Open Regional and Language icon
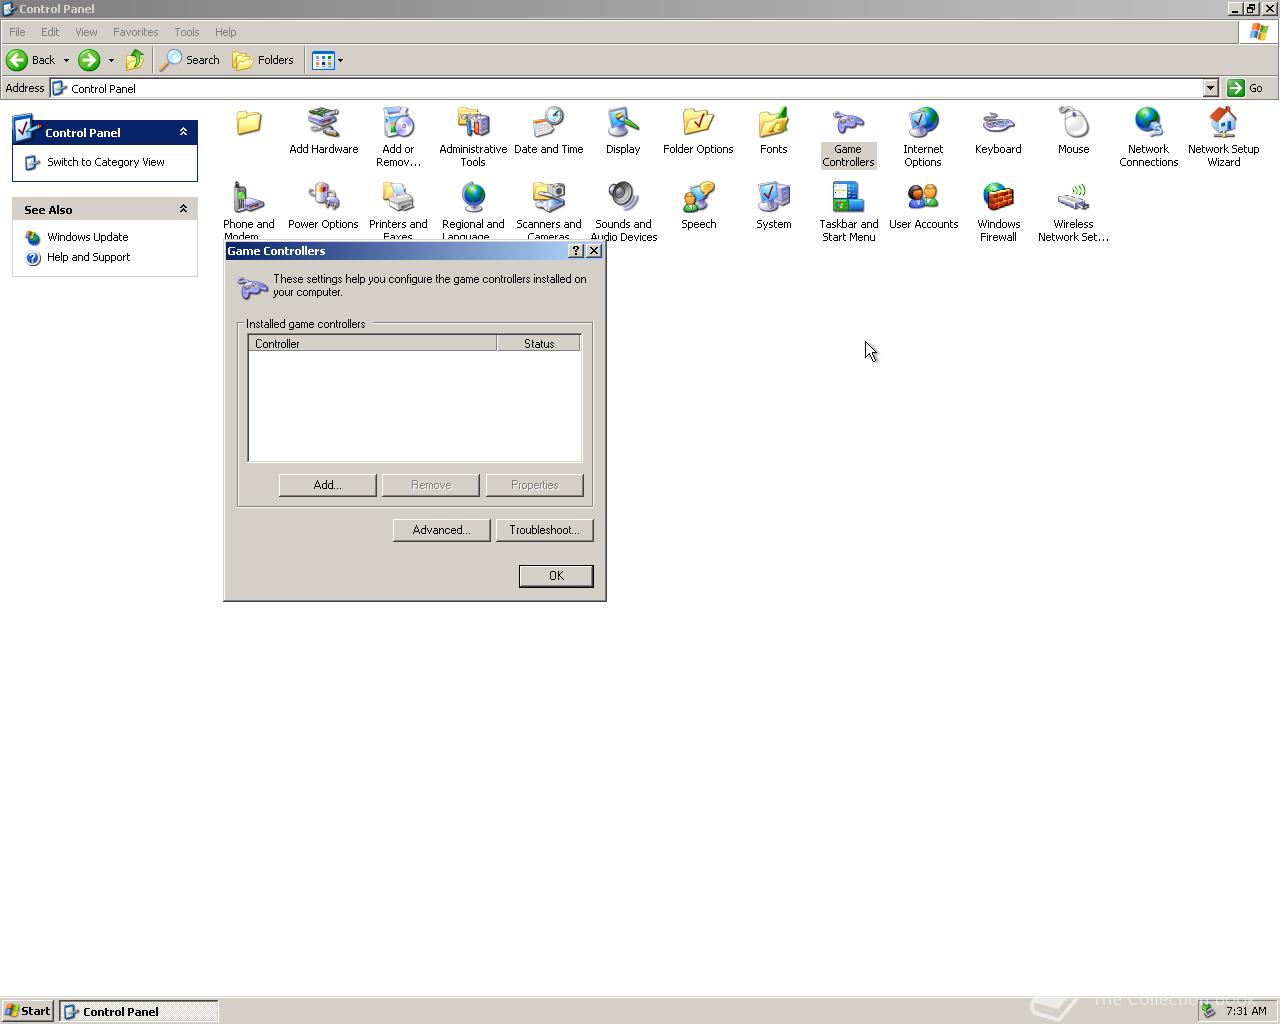Image resolution: width=1280 pixels, height=1024 pixels. pyautogui.click(x=473, y=210)
